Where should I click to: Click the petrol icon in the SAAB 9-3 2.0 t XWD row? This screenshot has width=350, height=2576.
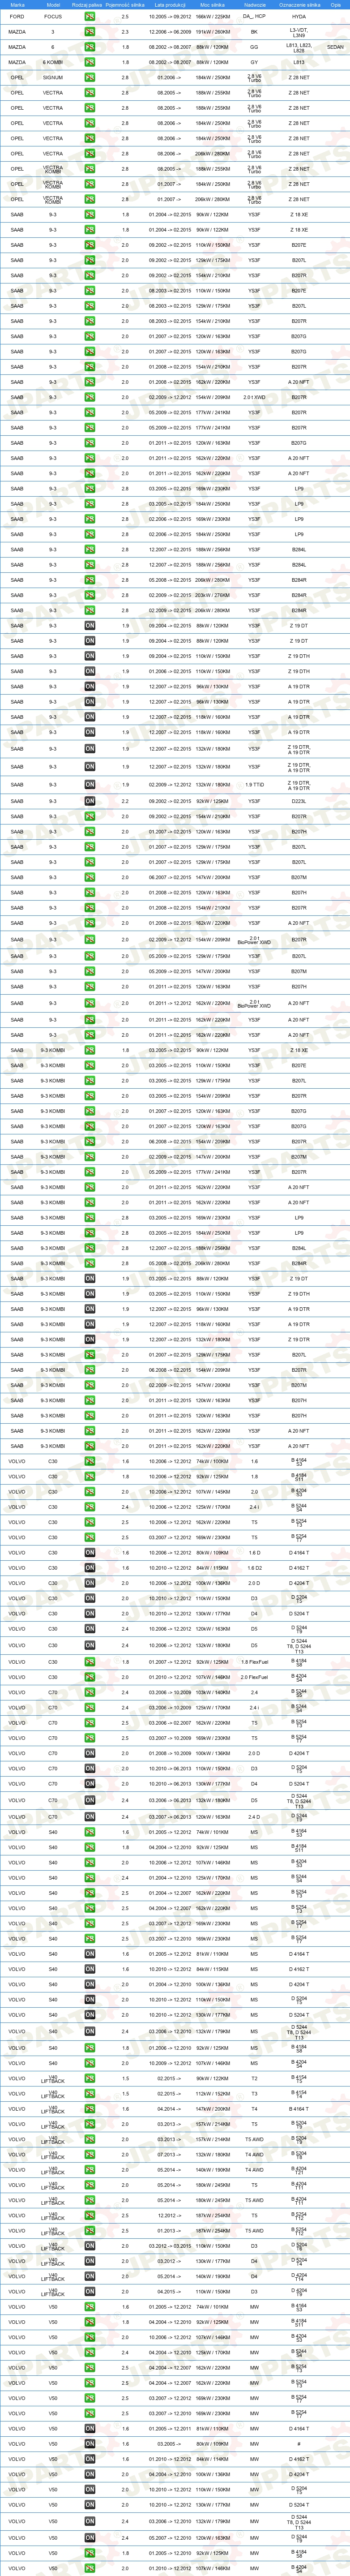pyautogui.click(x=90, y=397)
